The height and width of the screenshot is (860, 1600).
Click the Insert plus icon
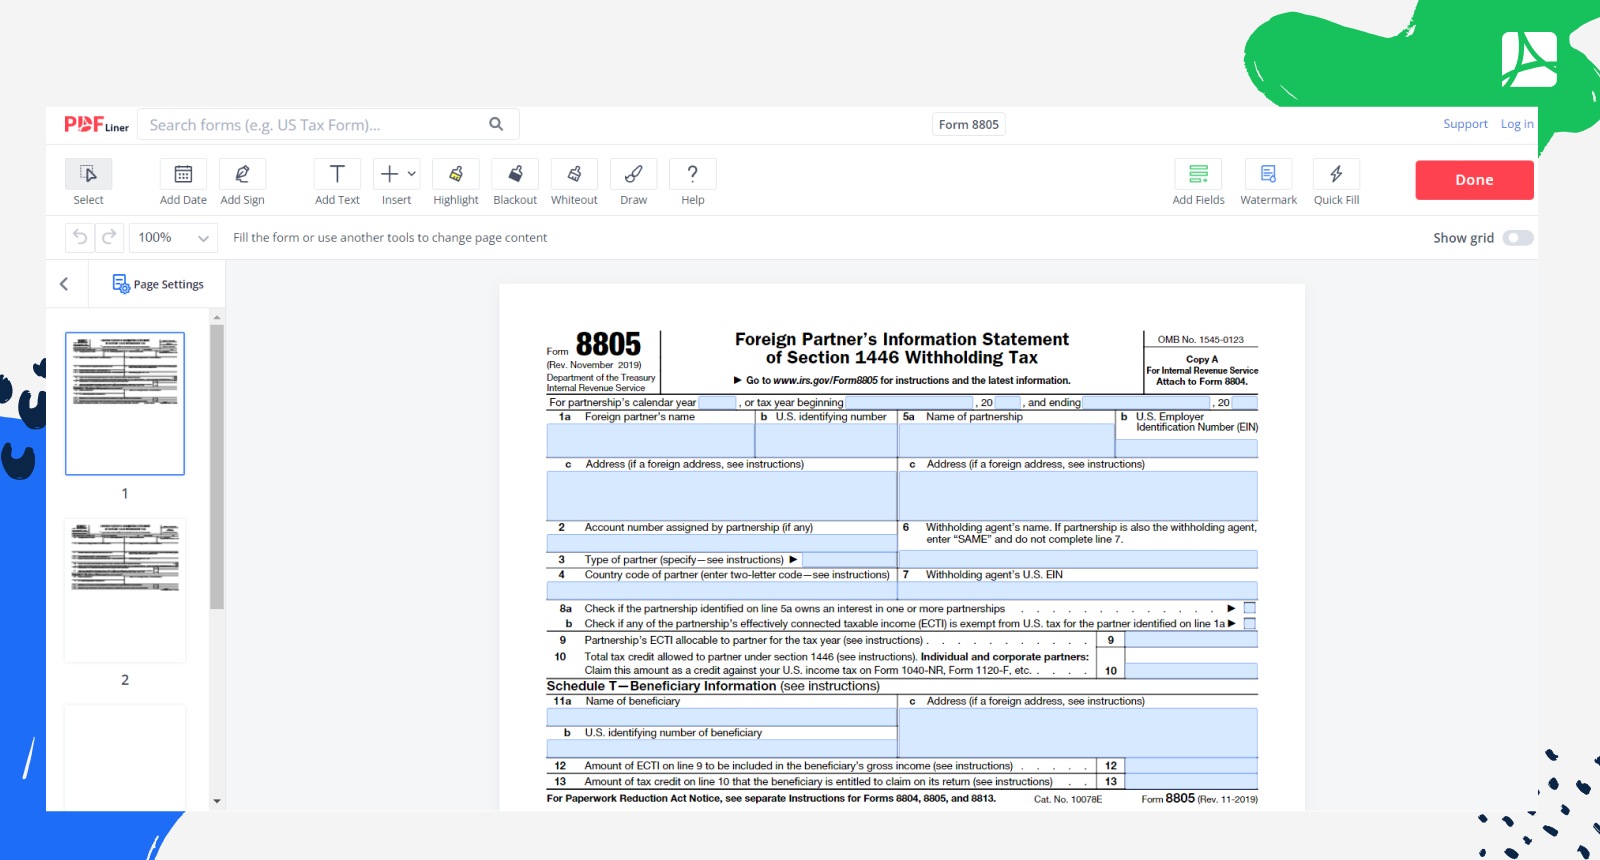(x=389, y=174)
